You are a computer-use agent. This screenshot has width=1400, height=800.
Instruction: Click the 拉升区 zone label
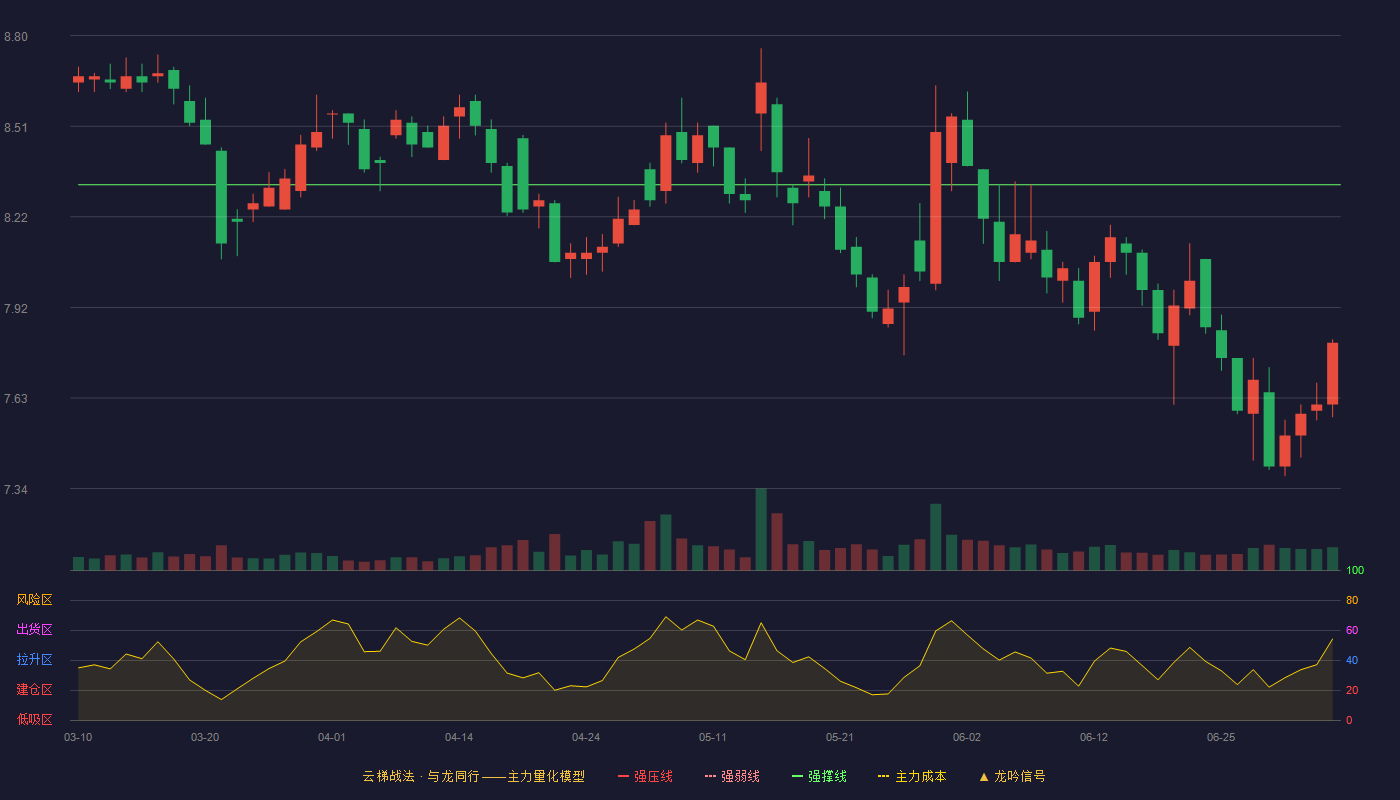point(34,660)
